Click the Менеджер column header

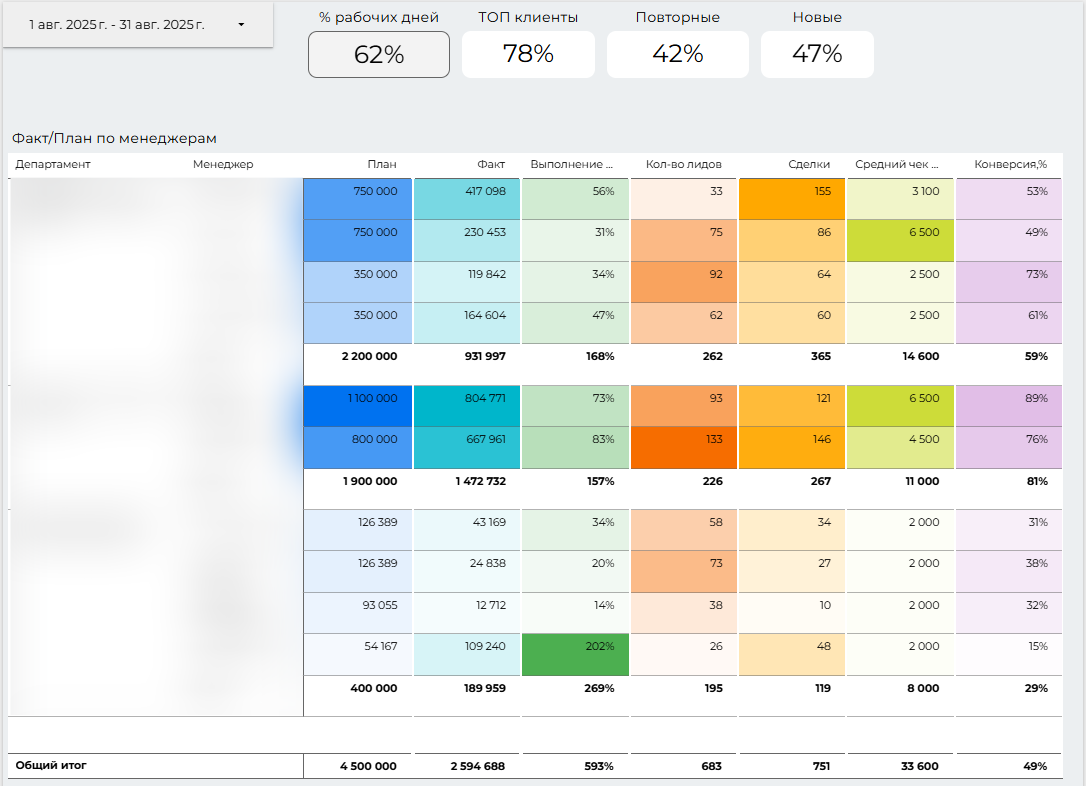(223, 165)
